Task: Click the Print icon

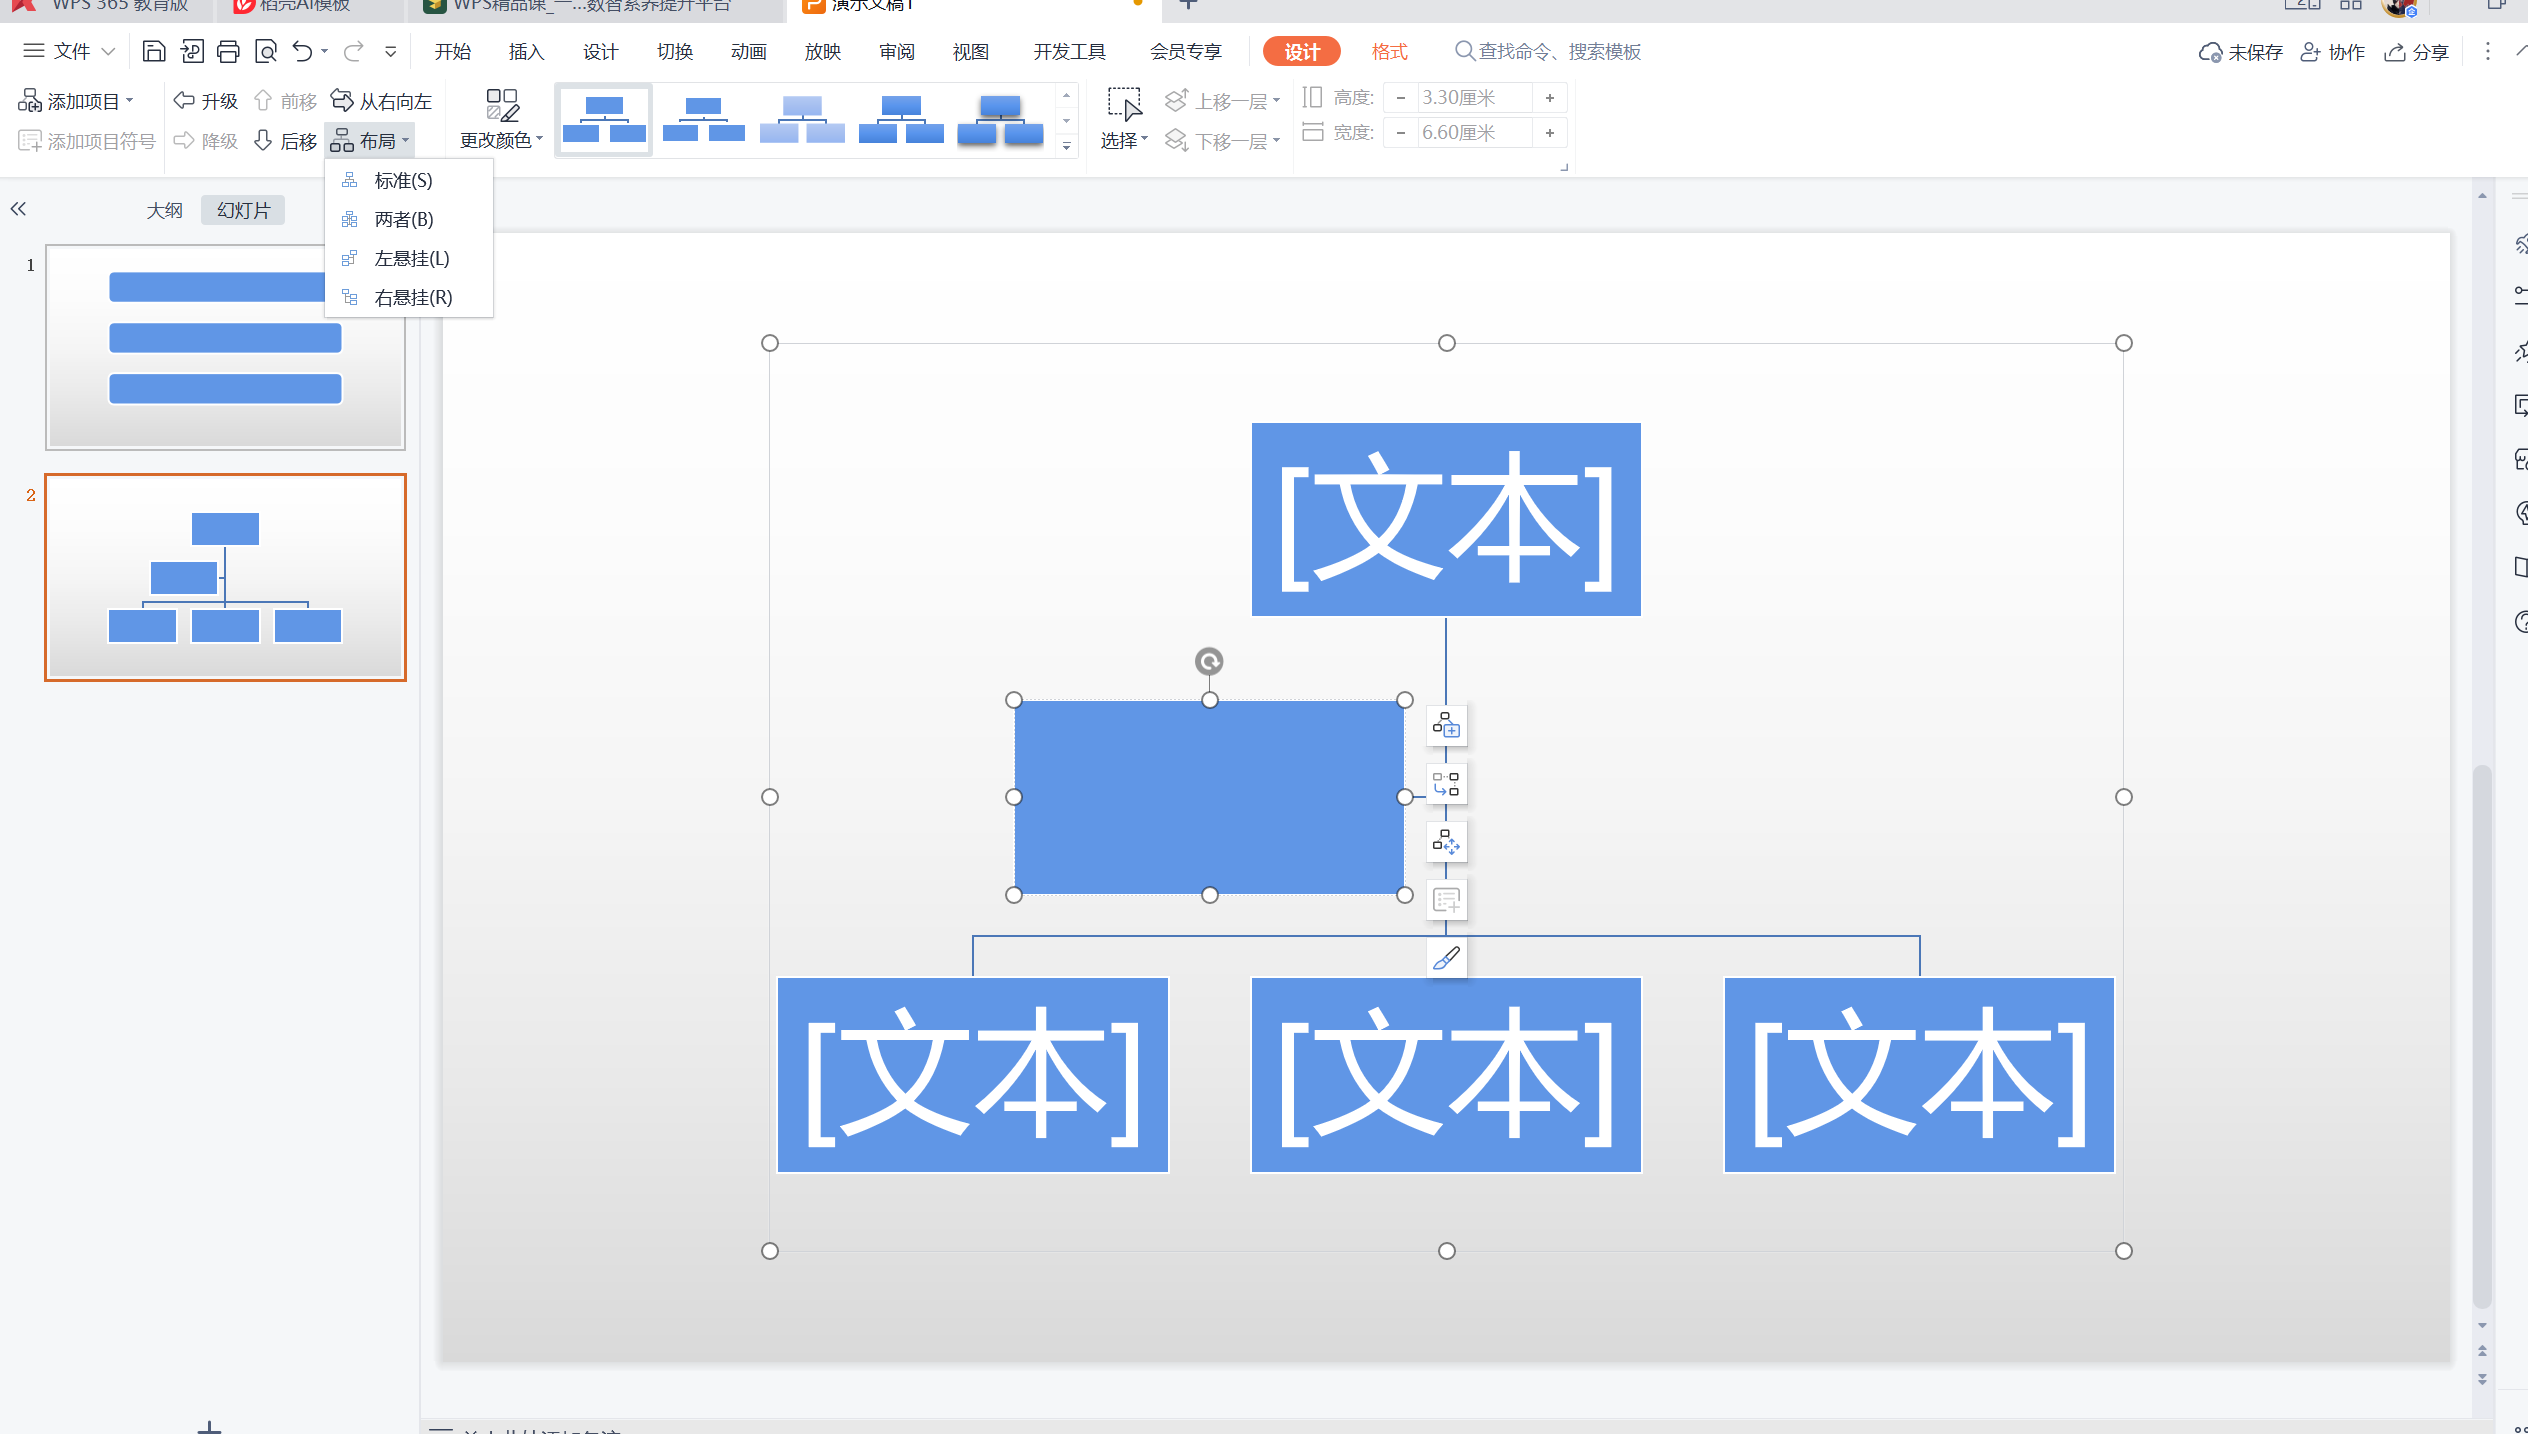Action: [x=228, y=51]
